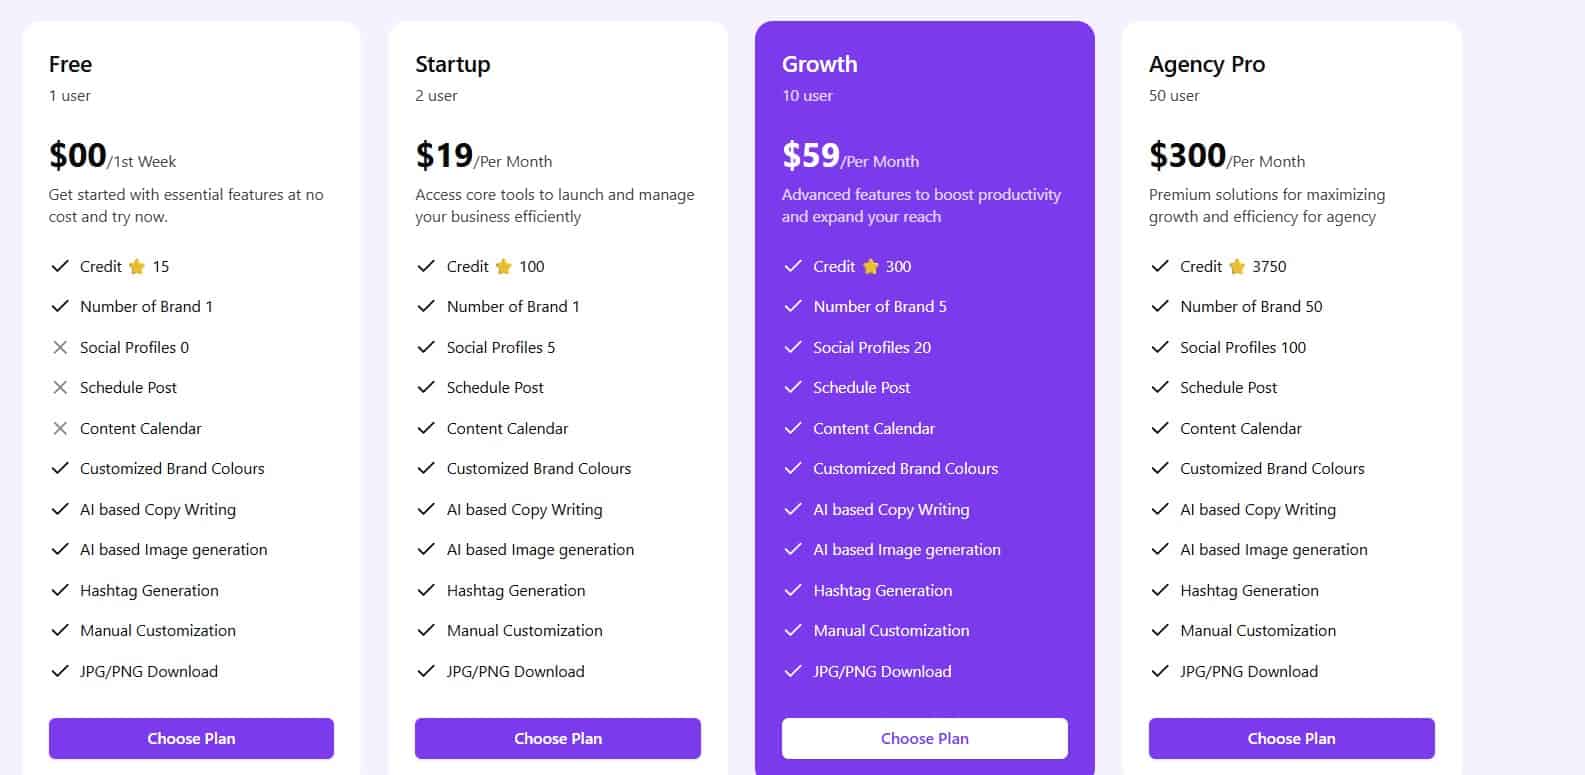Click the AI based Copy Writing row in Startup
The width and height of the screenshot is (1585, 775).
[x=524, y=509]
